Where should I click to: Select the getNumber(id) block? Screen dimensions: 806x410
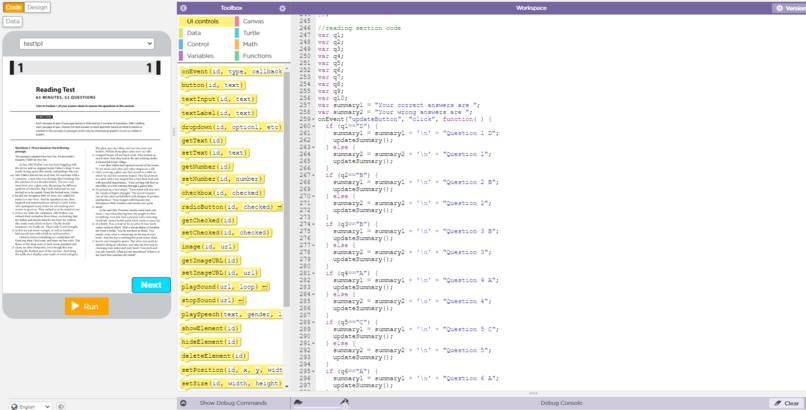tap(207, 167)
